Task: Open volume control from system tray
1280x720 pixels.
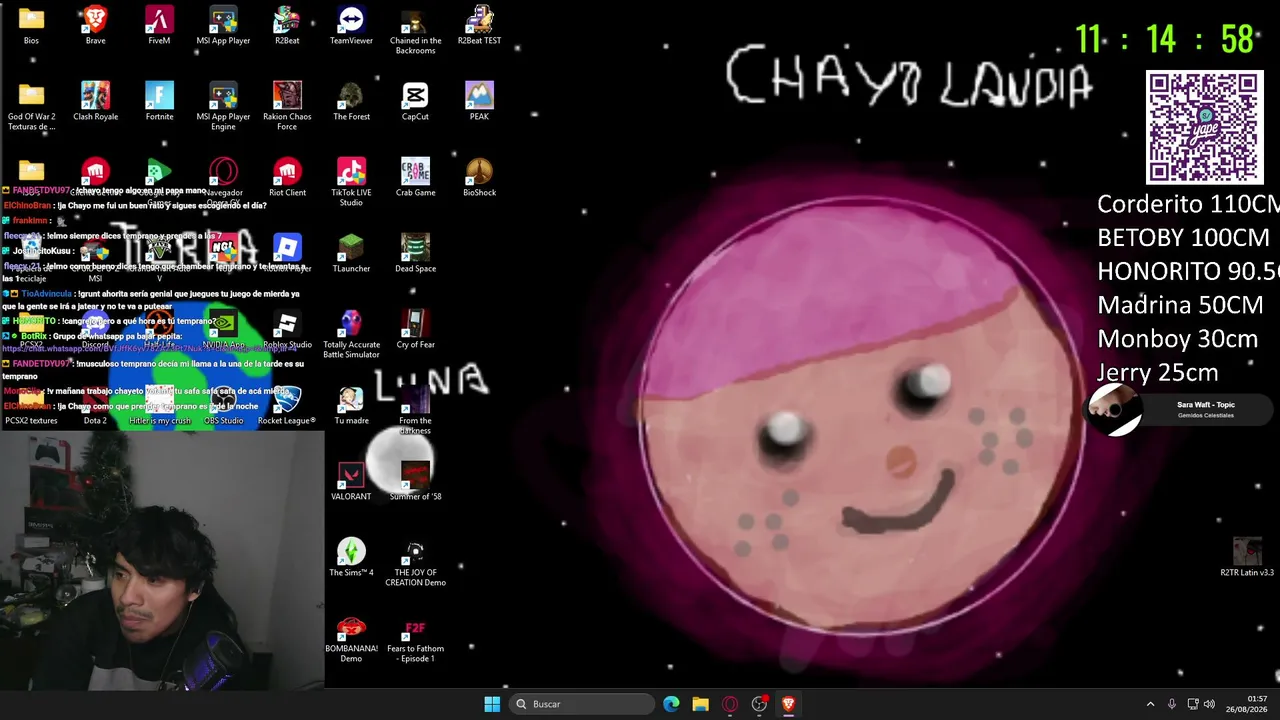Action: tap(1209, 704)
